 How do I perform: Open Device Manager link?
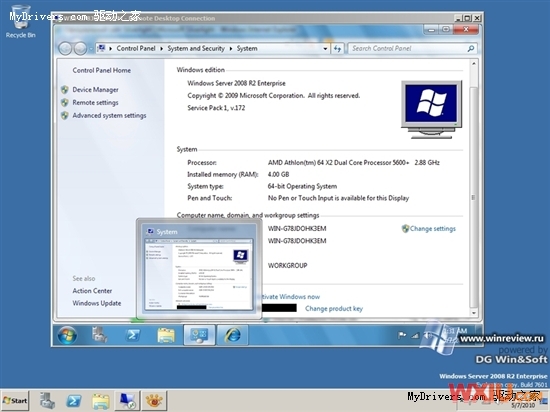pyautogui.click(x=95, y=90)
